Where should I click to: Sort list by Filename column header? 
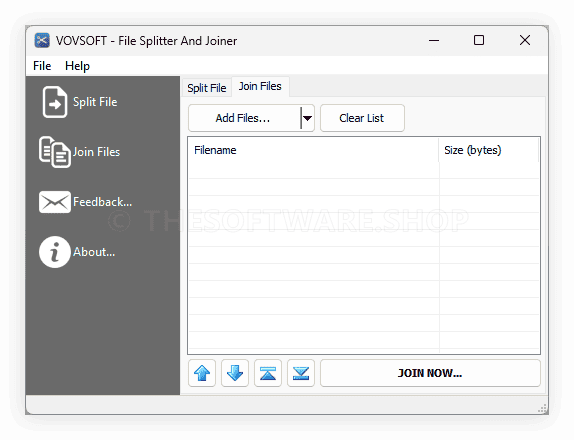(313, 150)
